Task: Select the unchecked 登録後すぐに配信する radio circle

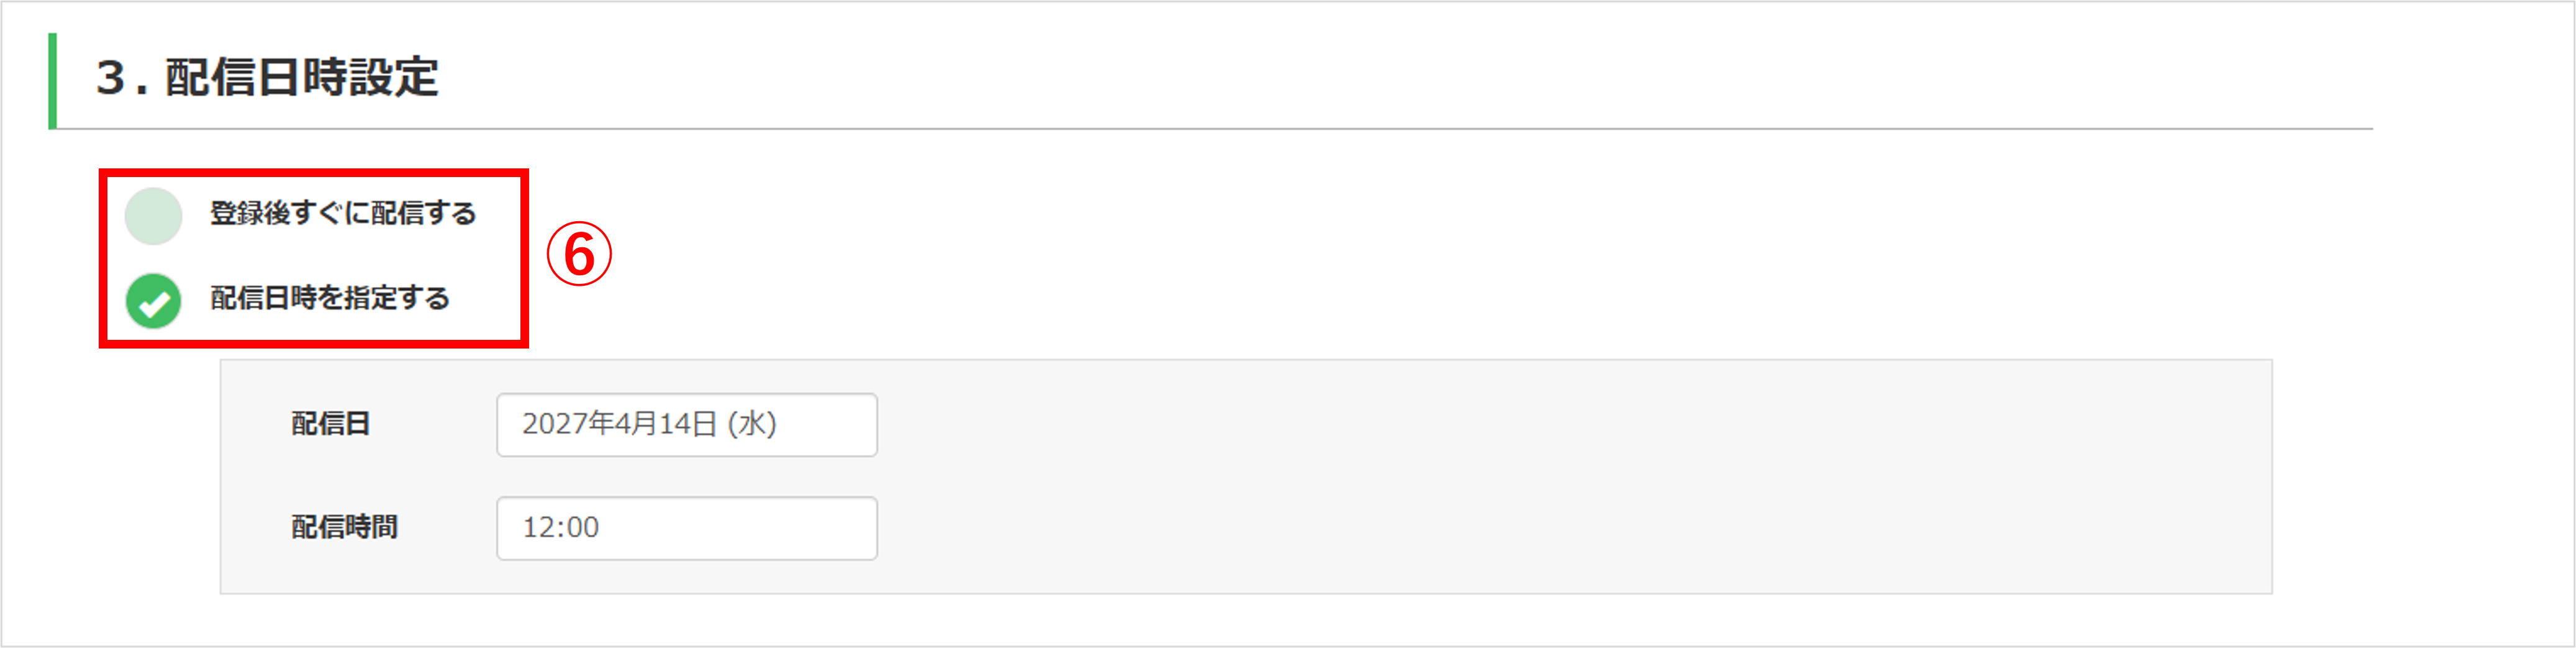Action: tap(153, 215)
